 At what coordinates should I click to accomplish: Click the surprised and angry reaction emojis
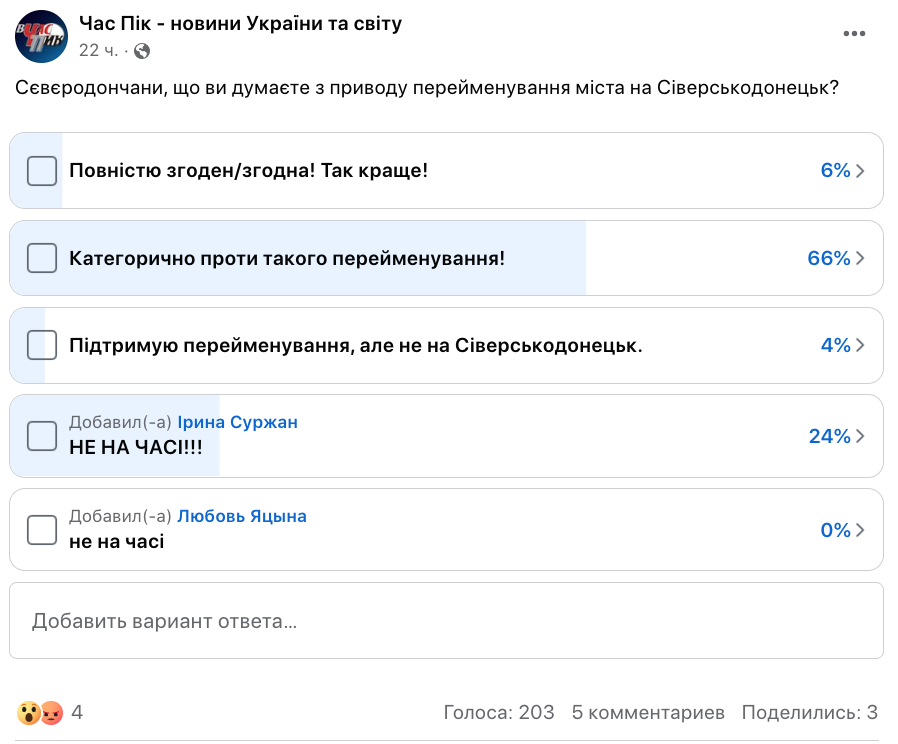pos(40,713)
